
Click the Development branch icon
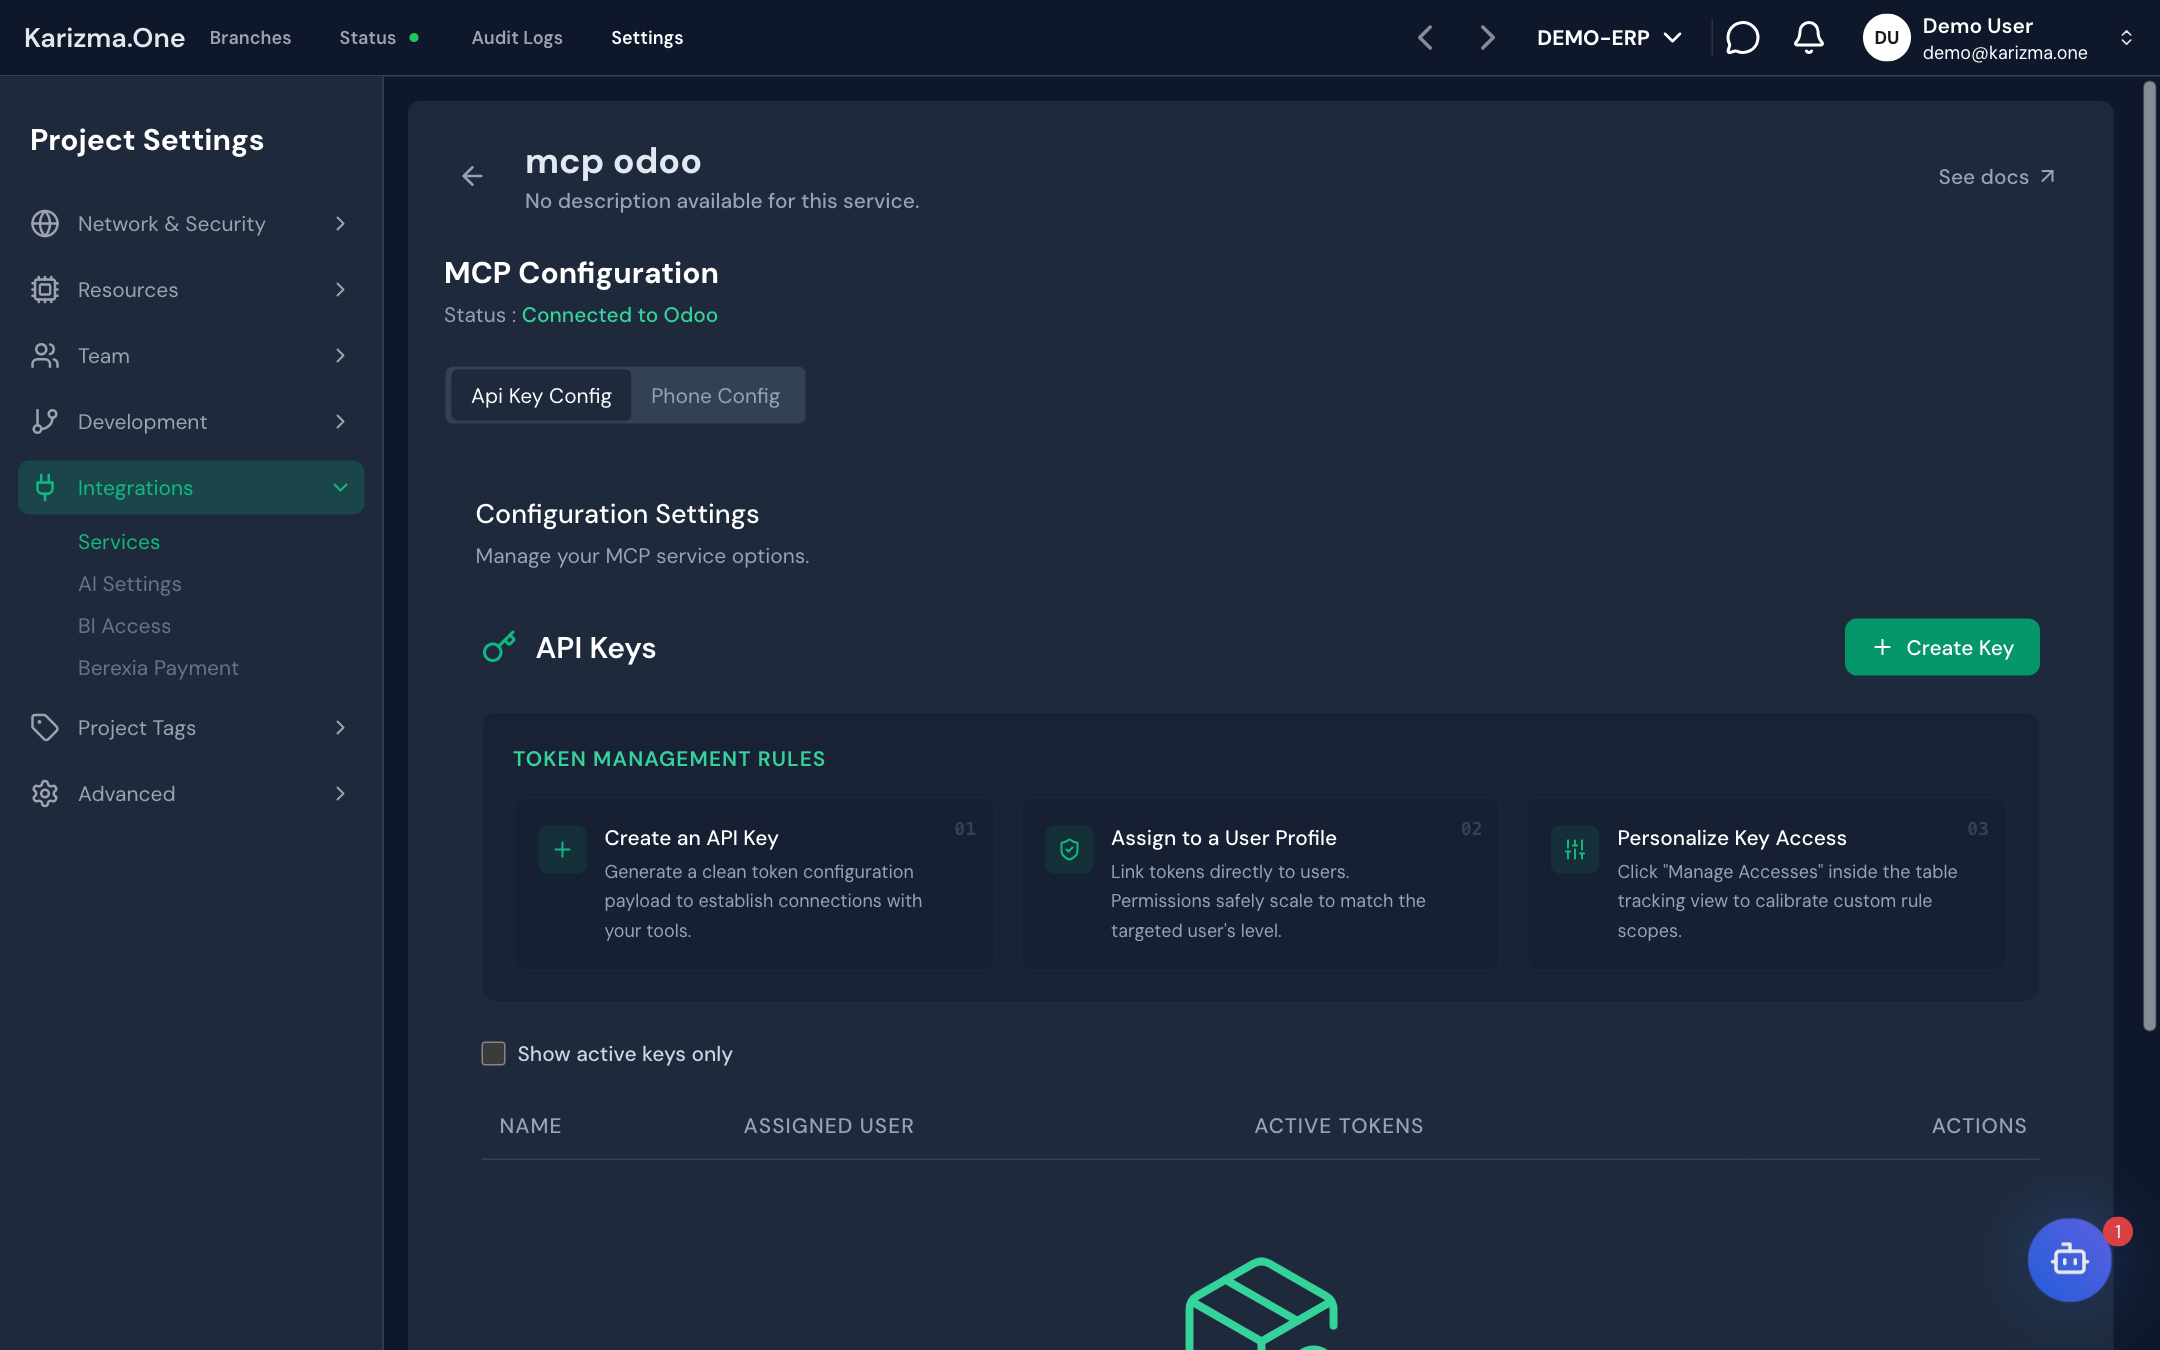pyautogui.click(x=45, y=422)
